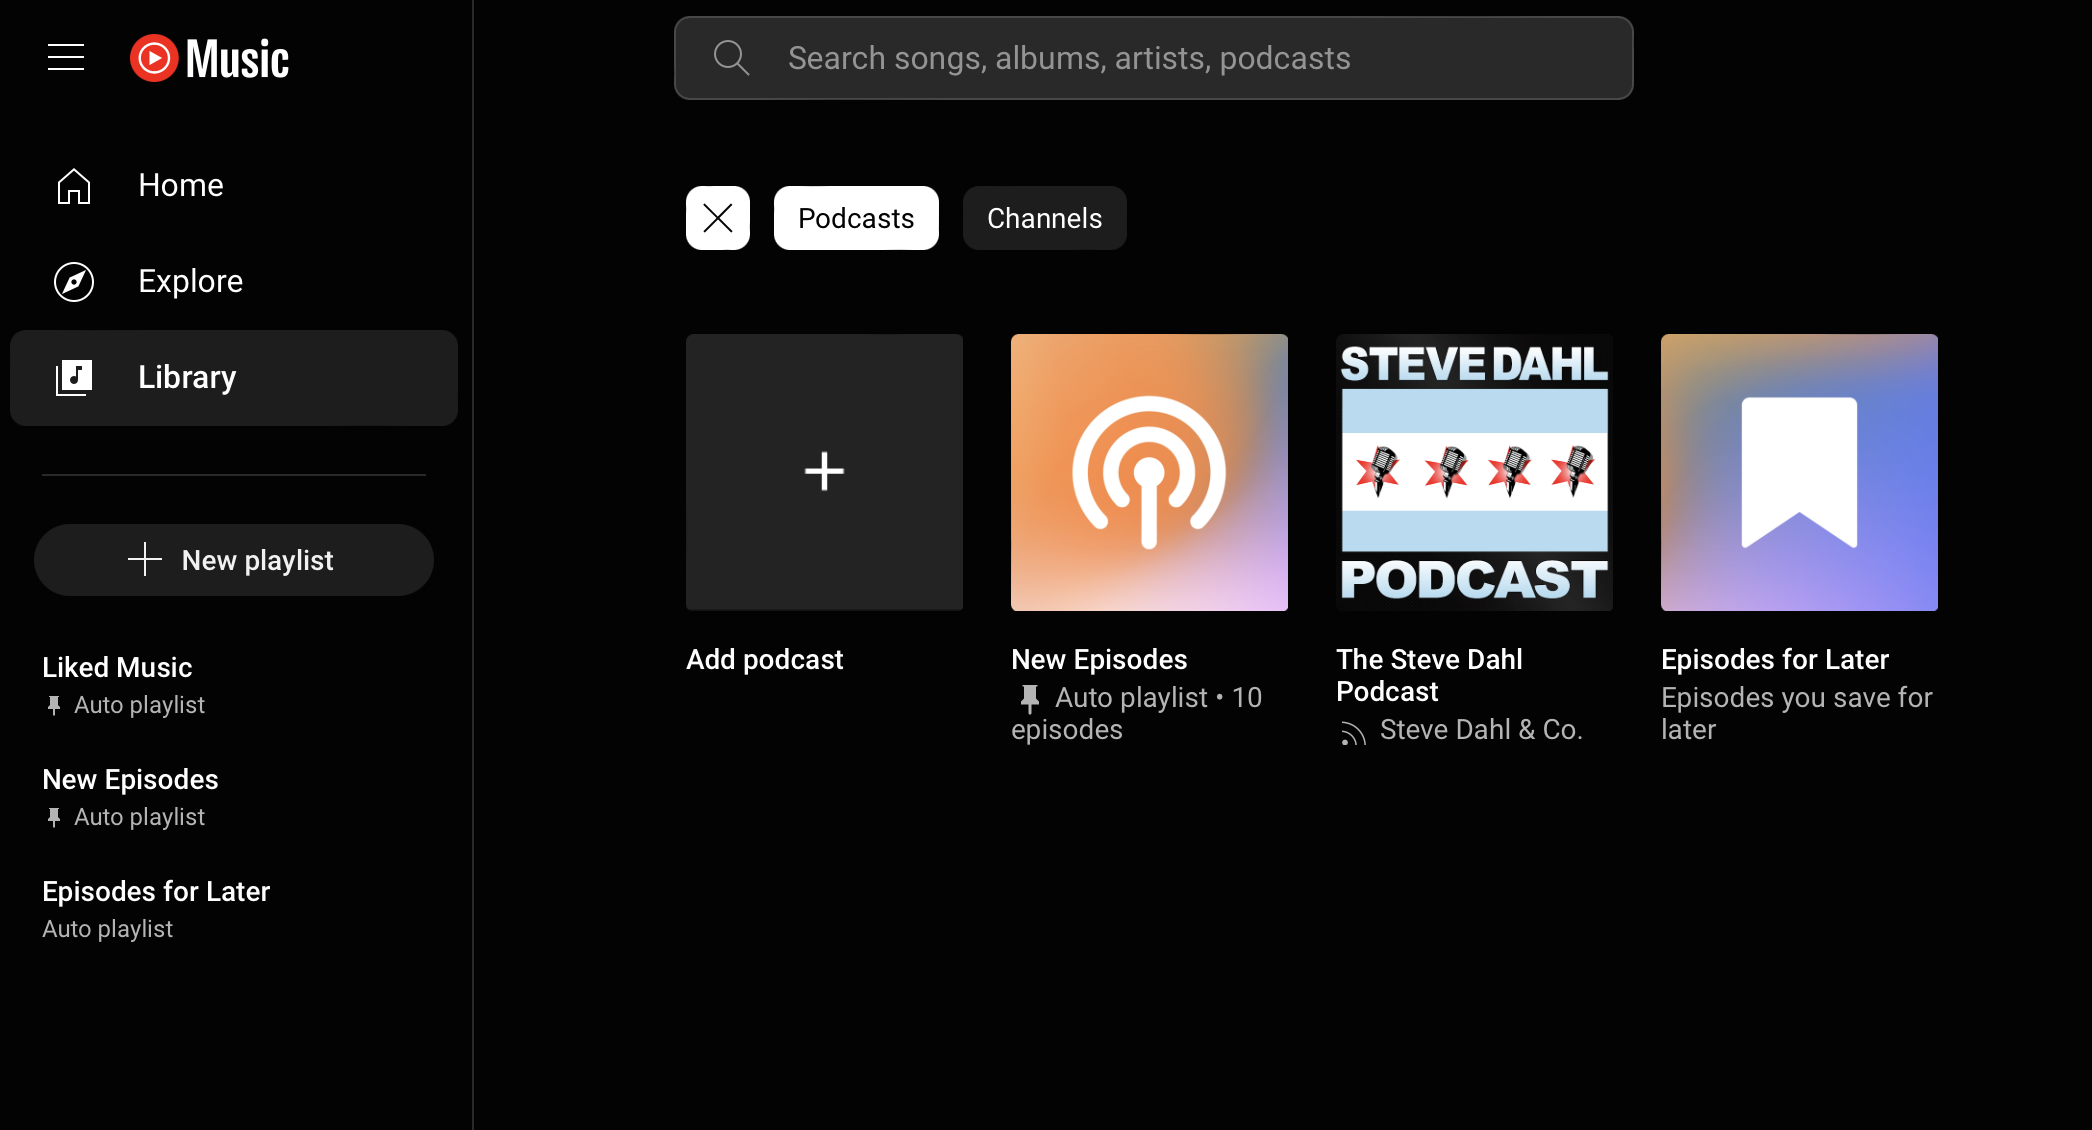
Task: Open Steve Dahl & Co. channel link
Action: pos(1481,730)
